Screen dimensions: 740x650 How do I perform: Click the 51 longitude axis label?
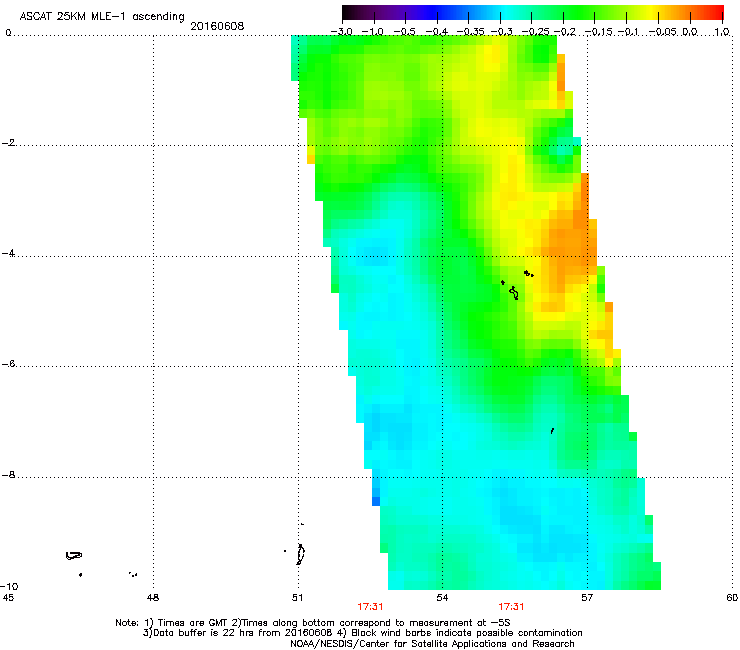coord(297,598)
